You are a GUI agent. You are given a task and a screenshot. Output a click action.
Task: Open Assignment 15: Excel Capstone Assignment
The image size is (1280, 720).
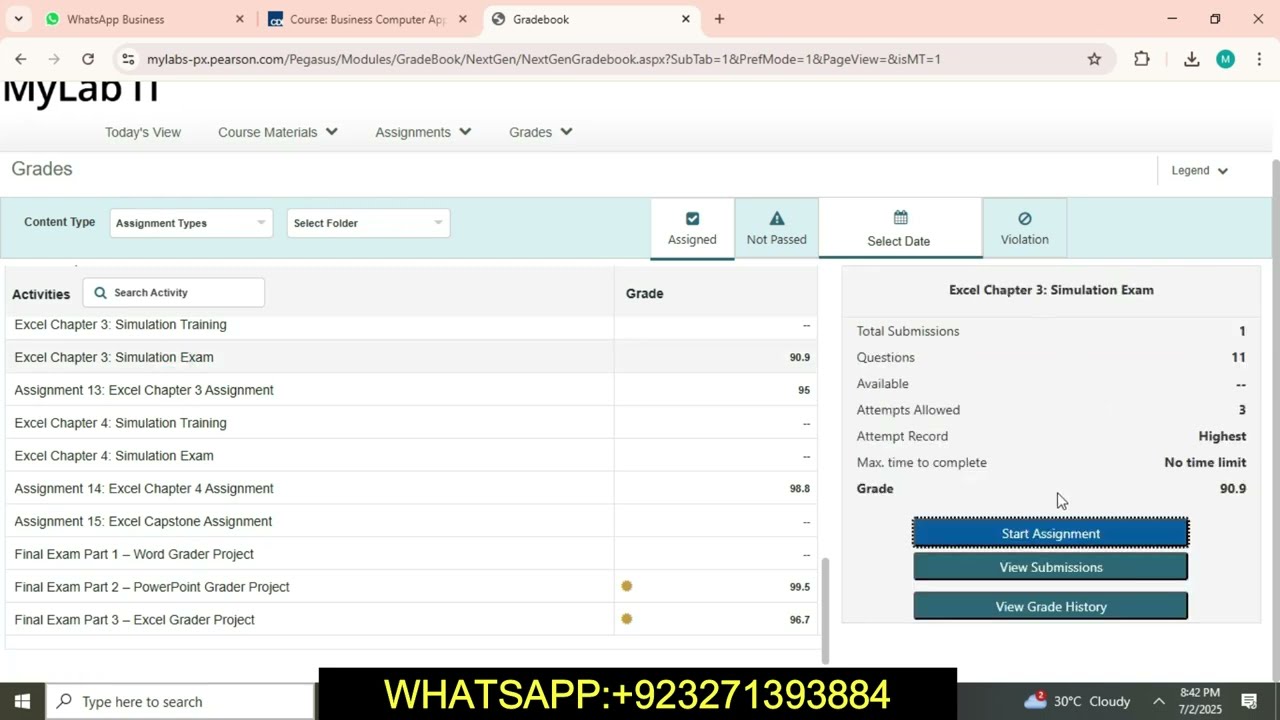tap(143, 521)
